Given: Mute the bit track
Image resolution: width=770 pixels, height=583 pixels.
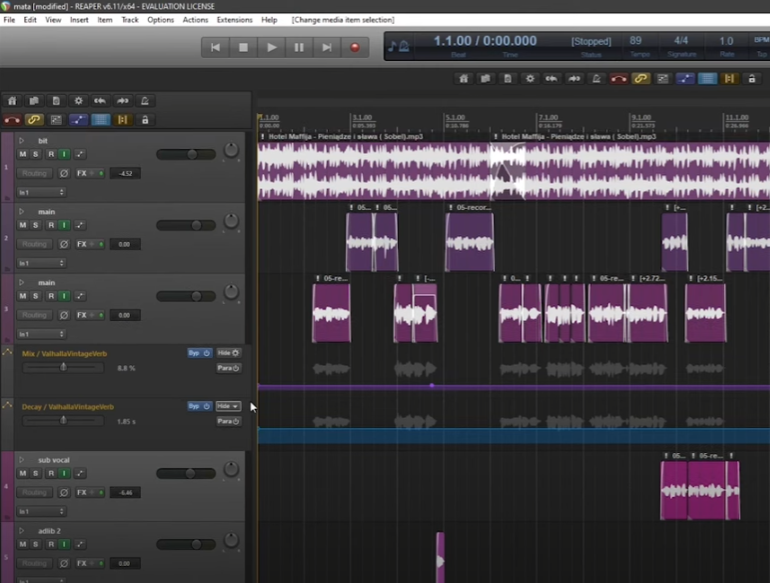Looking at the screenshot, I should [x=23, y=154].
